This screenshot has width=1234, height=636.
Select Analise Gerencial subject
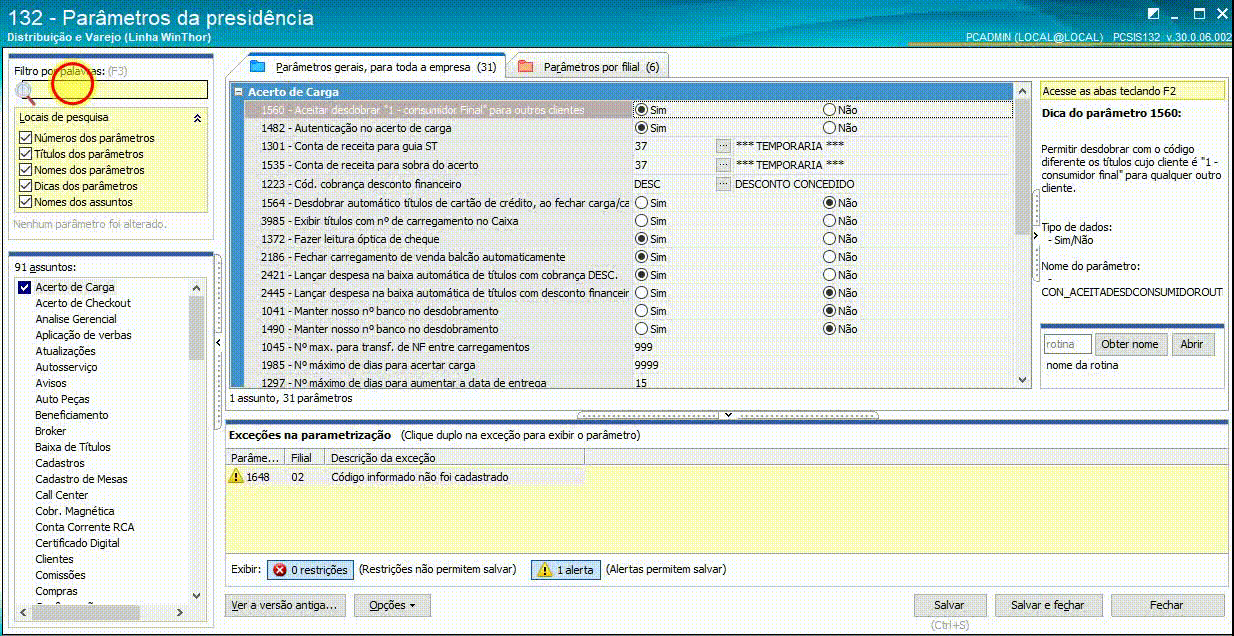[x=76, y=319]
